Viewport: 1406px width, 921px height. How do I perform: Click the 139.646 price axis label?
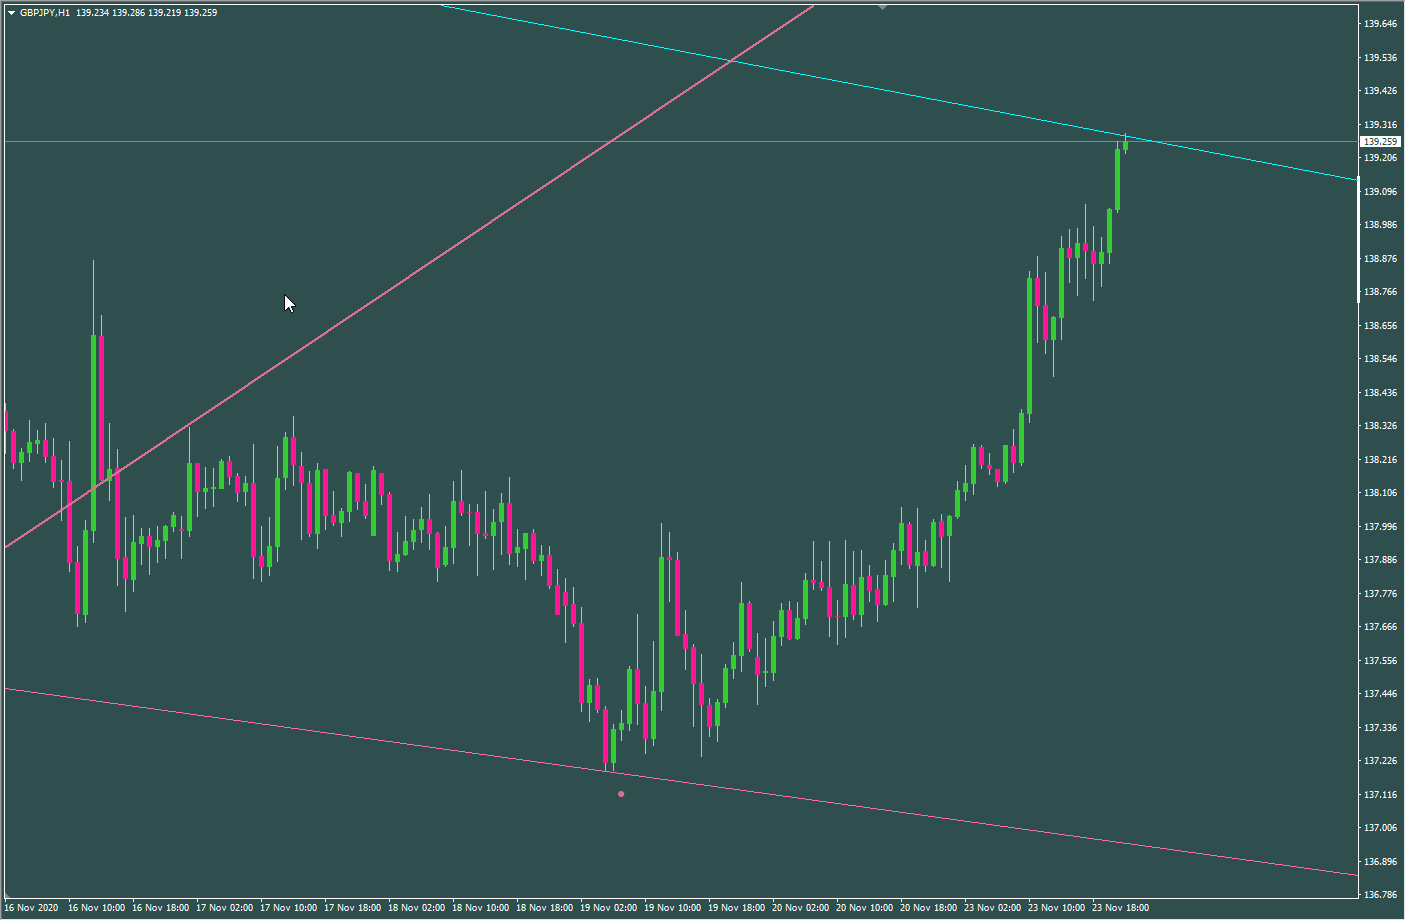click(1380, 24)
